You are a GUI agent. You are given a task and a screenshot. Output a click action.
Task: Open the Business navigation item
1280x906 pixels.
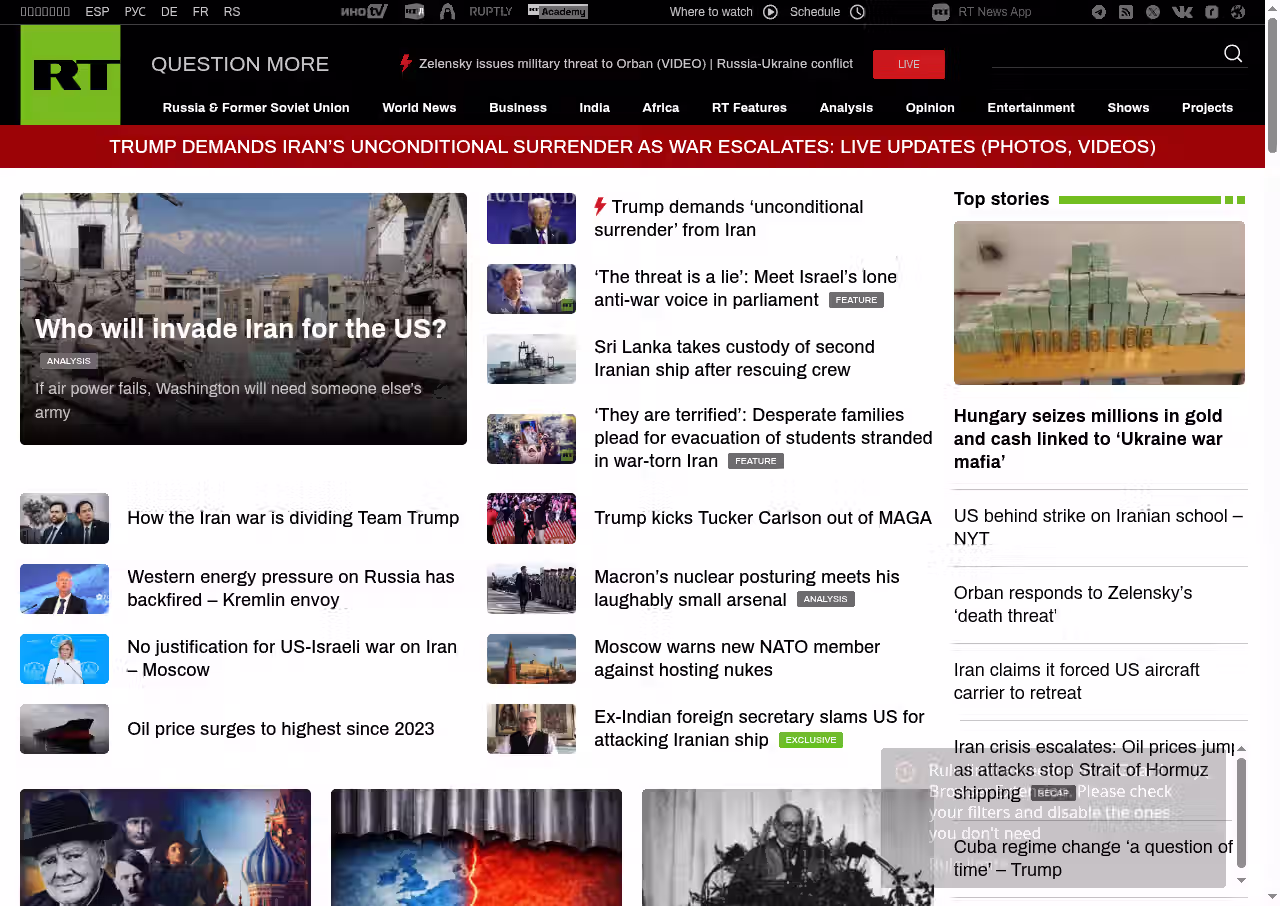coord(517,108)
